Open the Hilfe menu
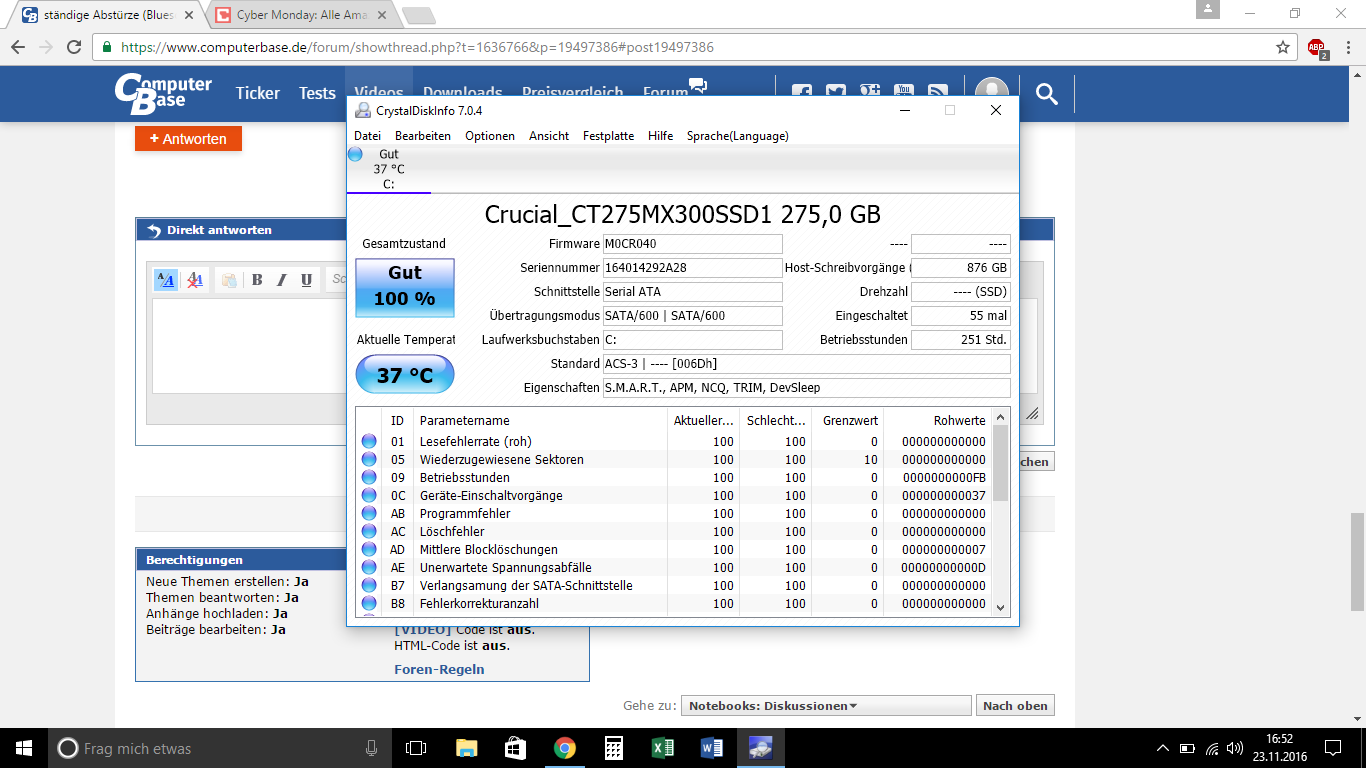The width and height of the screenshot is (1366, 768). coord(660,136)
